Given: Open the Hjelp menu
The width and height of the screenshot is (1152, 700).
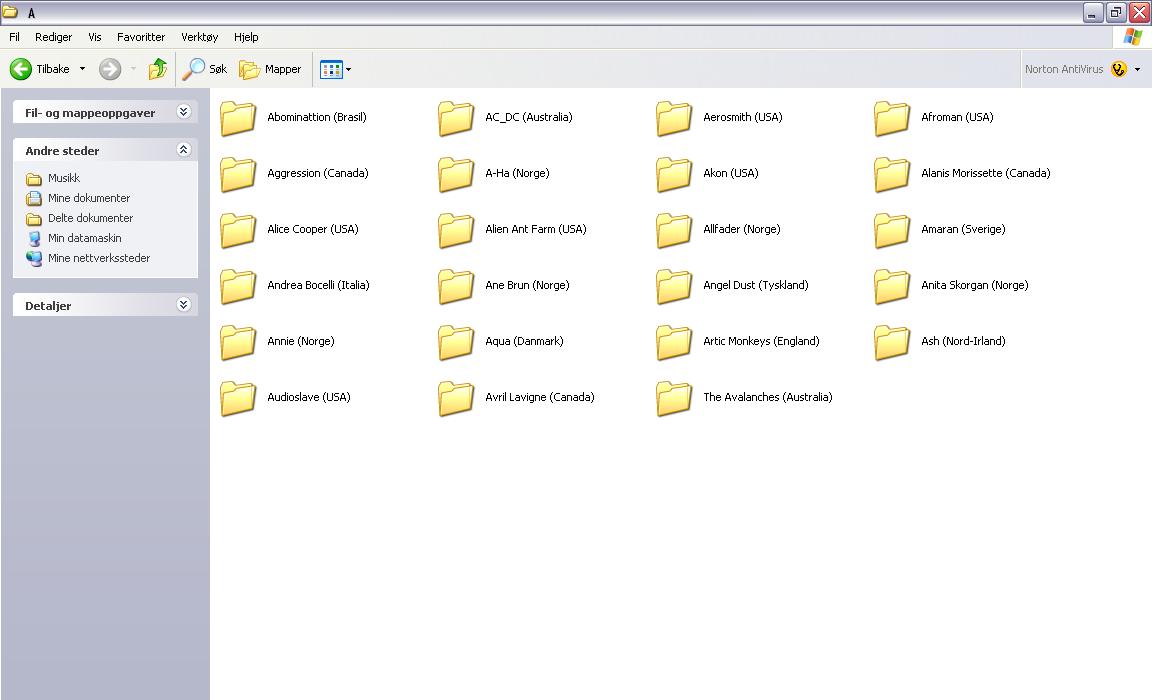Looking at the screenshot, I should [246, 37].
